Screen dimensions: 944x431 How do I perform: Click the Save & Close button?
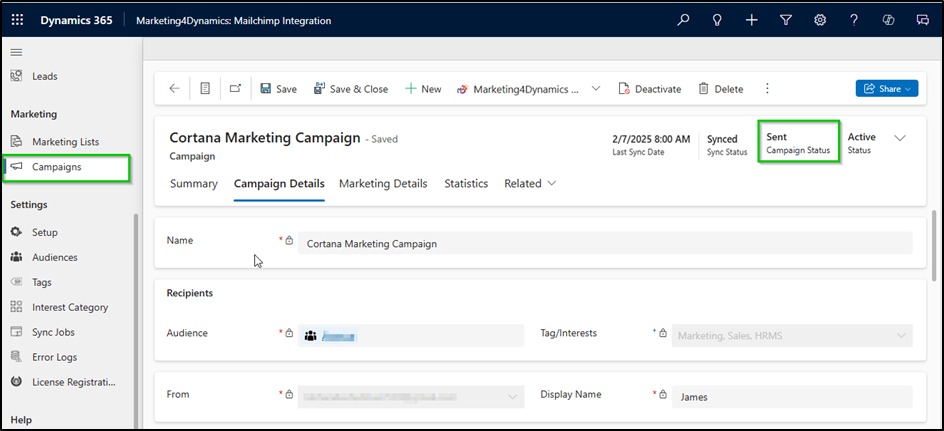351,89
